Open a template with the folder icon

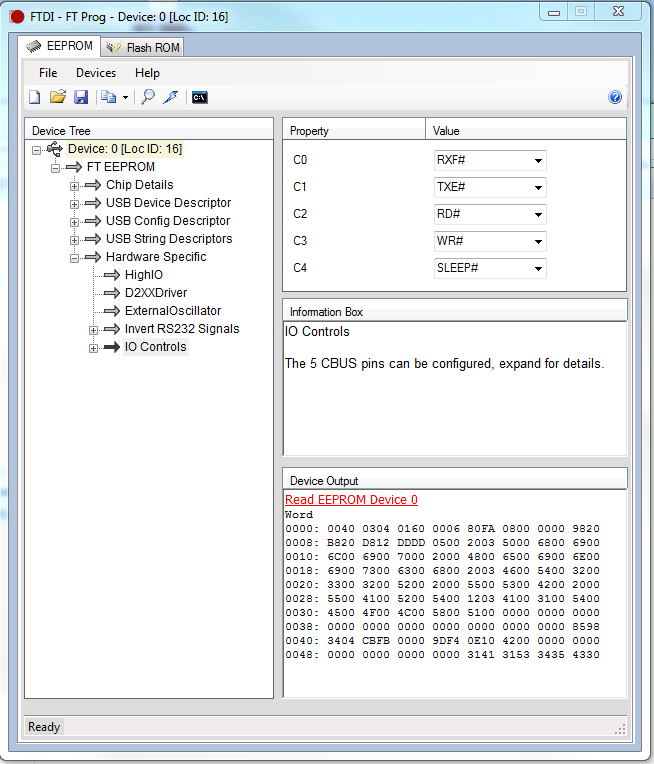pyautogui.click(x=58, y=97)
